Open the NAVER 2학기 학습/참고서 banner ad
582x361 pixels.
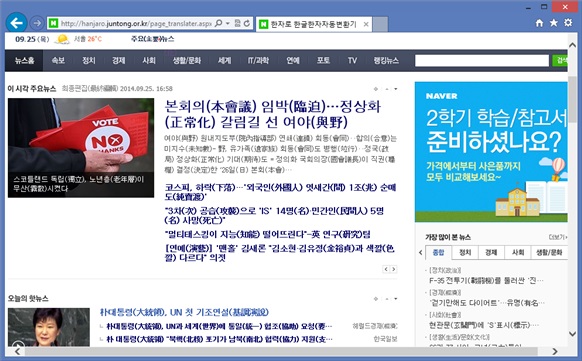[491, 152]
